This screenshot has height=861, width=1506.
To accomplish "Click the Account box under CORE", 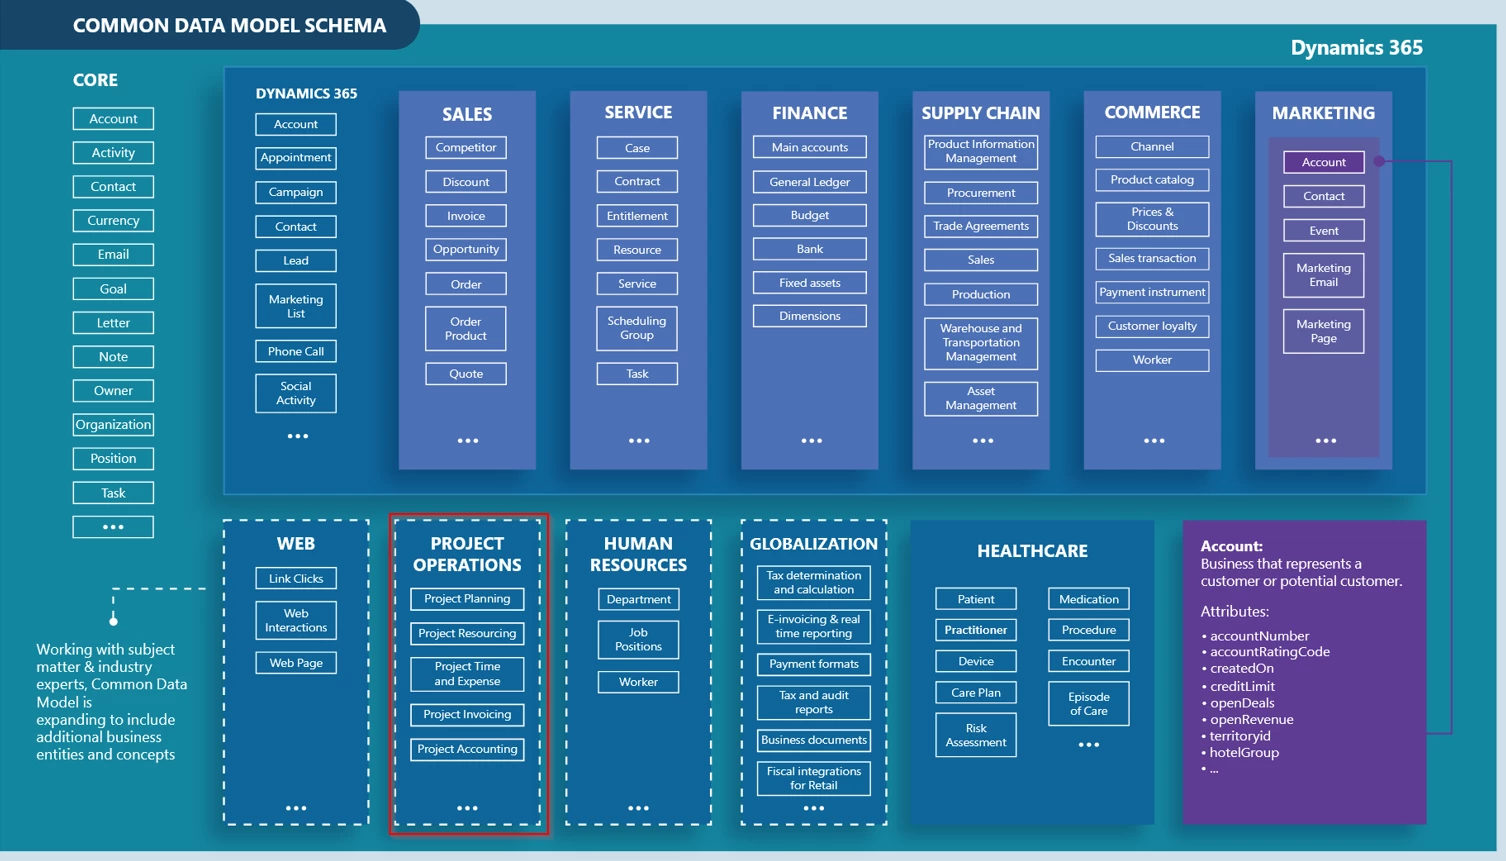I will click(x=113, y=119).
